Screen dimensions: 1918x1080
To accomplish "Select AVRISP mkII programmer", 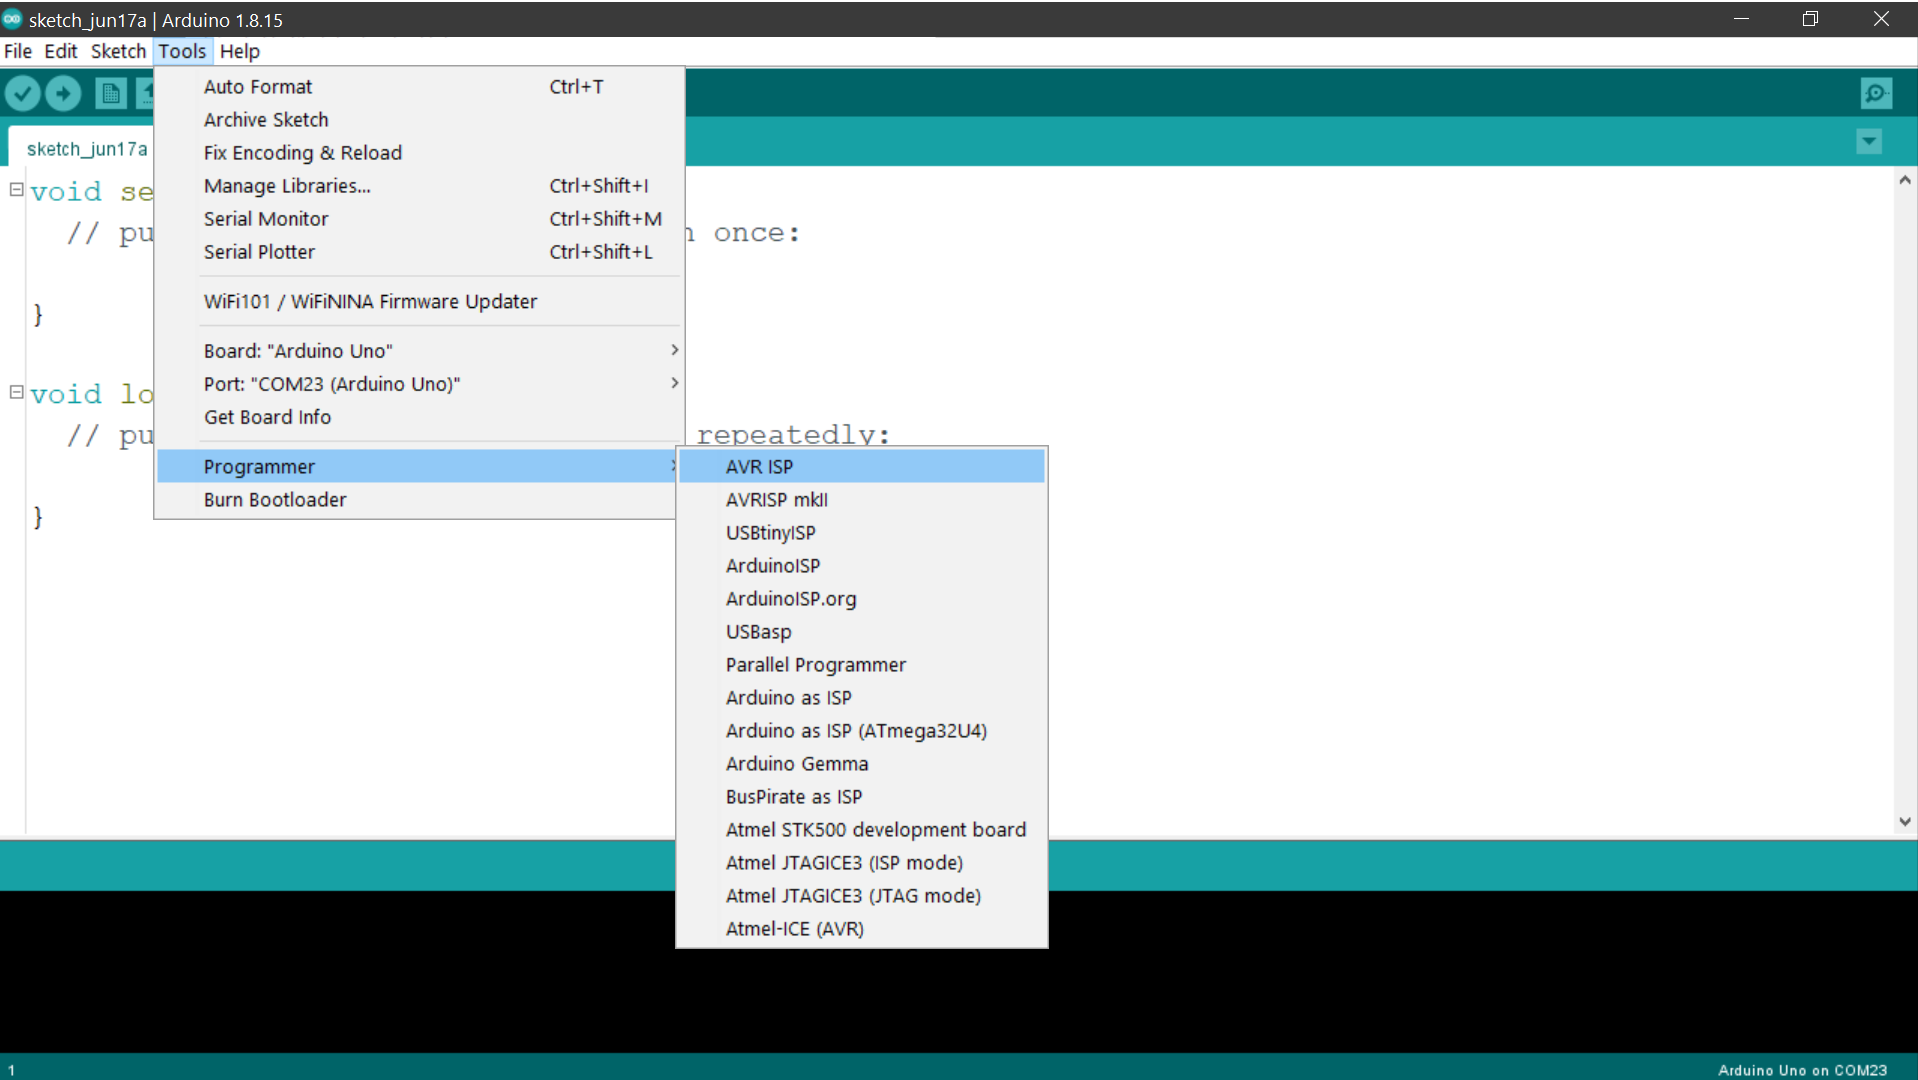I will (x=862, y=500).
